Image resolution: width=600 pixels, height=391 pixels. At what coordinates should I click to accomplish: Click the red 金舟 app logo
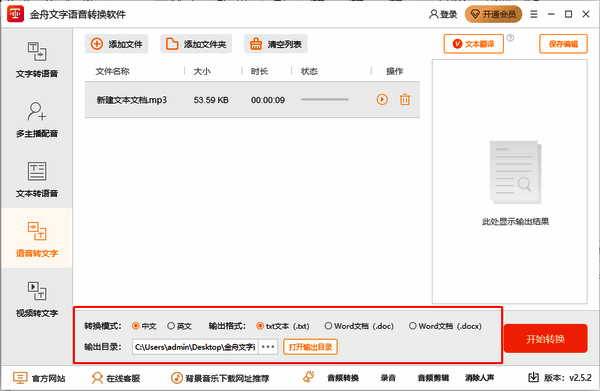(x=15, y=14)
